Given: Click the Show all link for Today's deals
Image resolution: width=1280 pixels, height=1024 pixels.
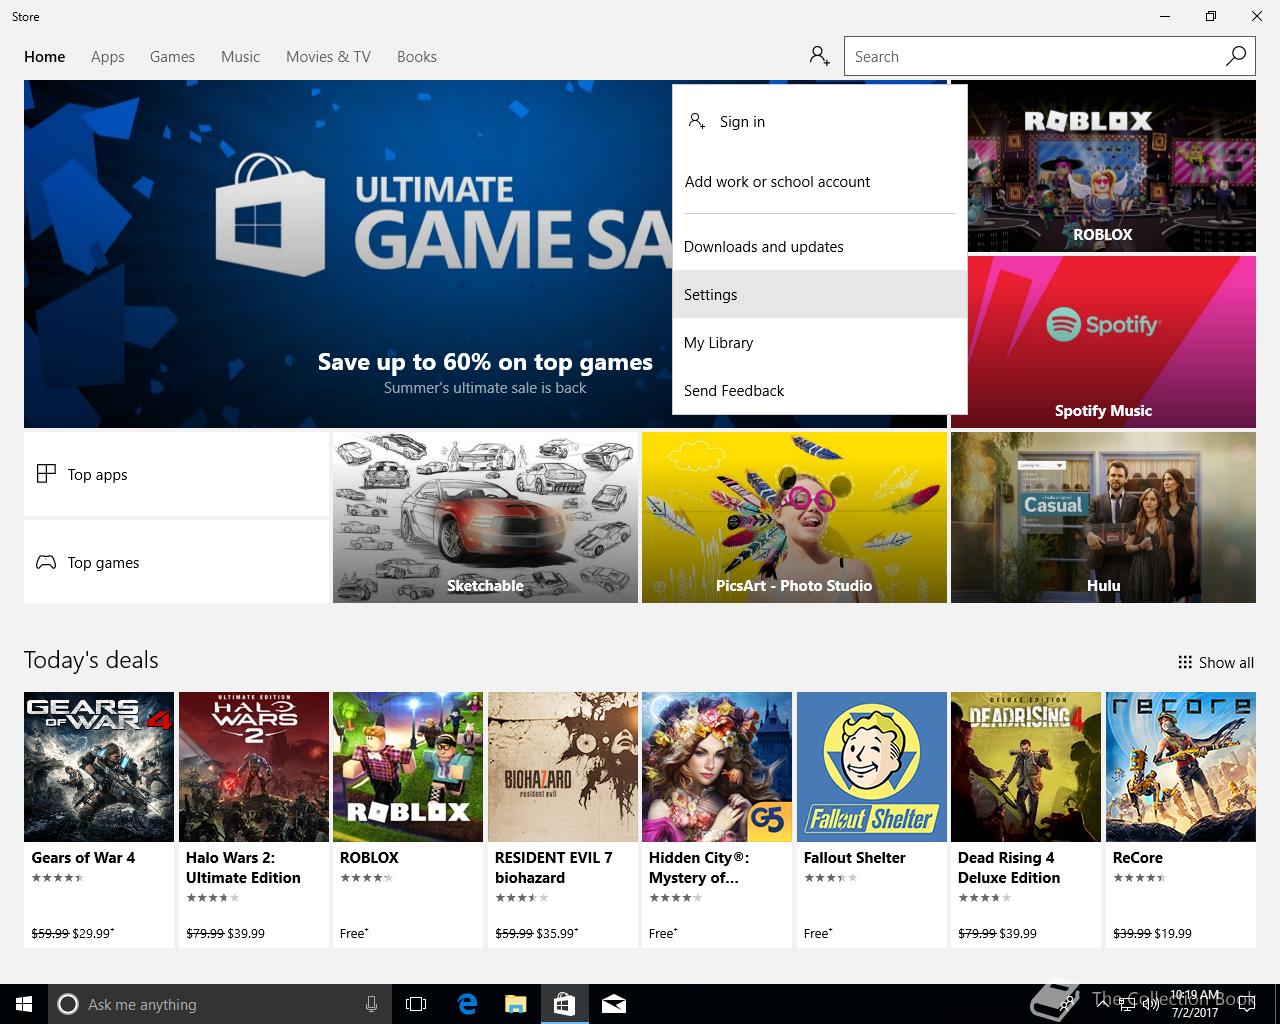Looking at the screenshot, I should pos(1216,662).
